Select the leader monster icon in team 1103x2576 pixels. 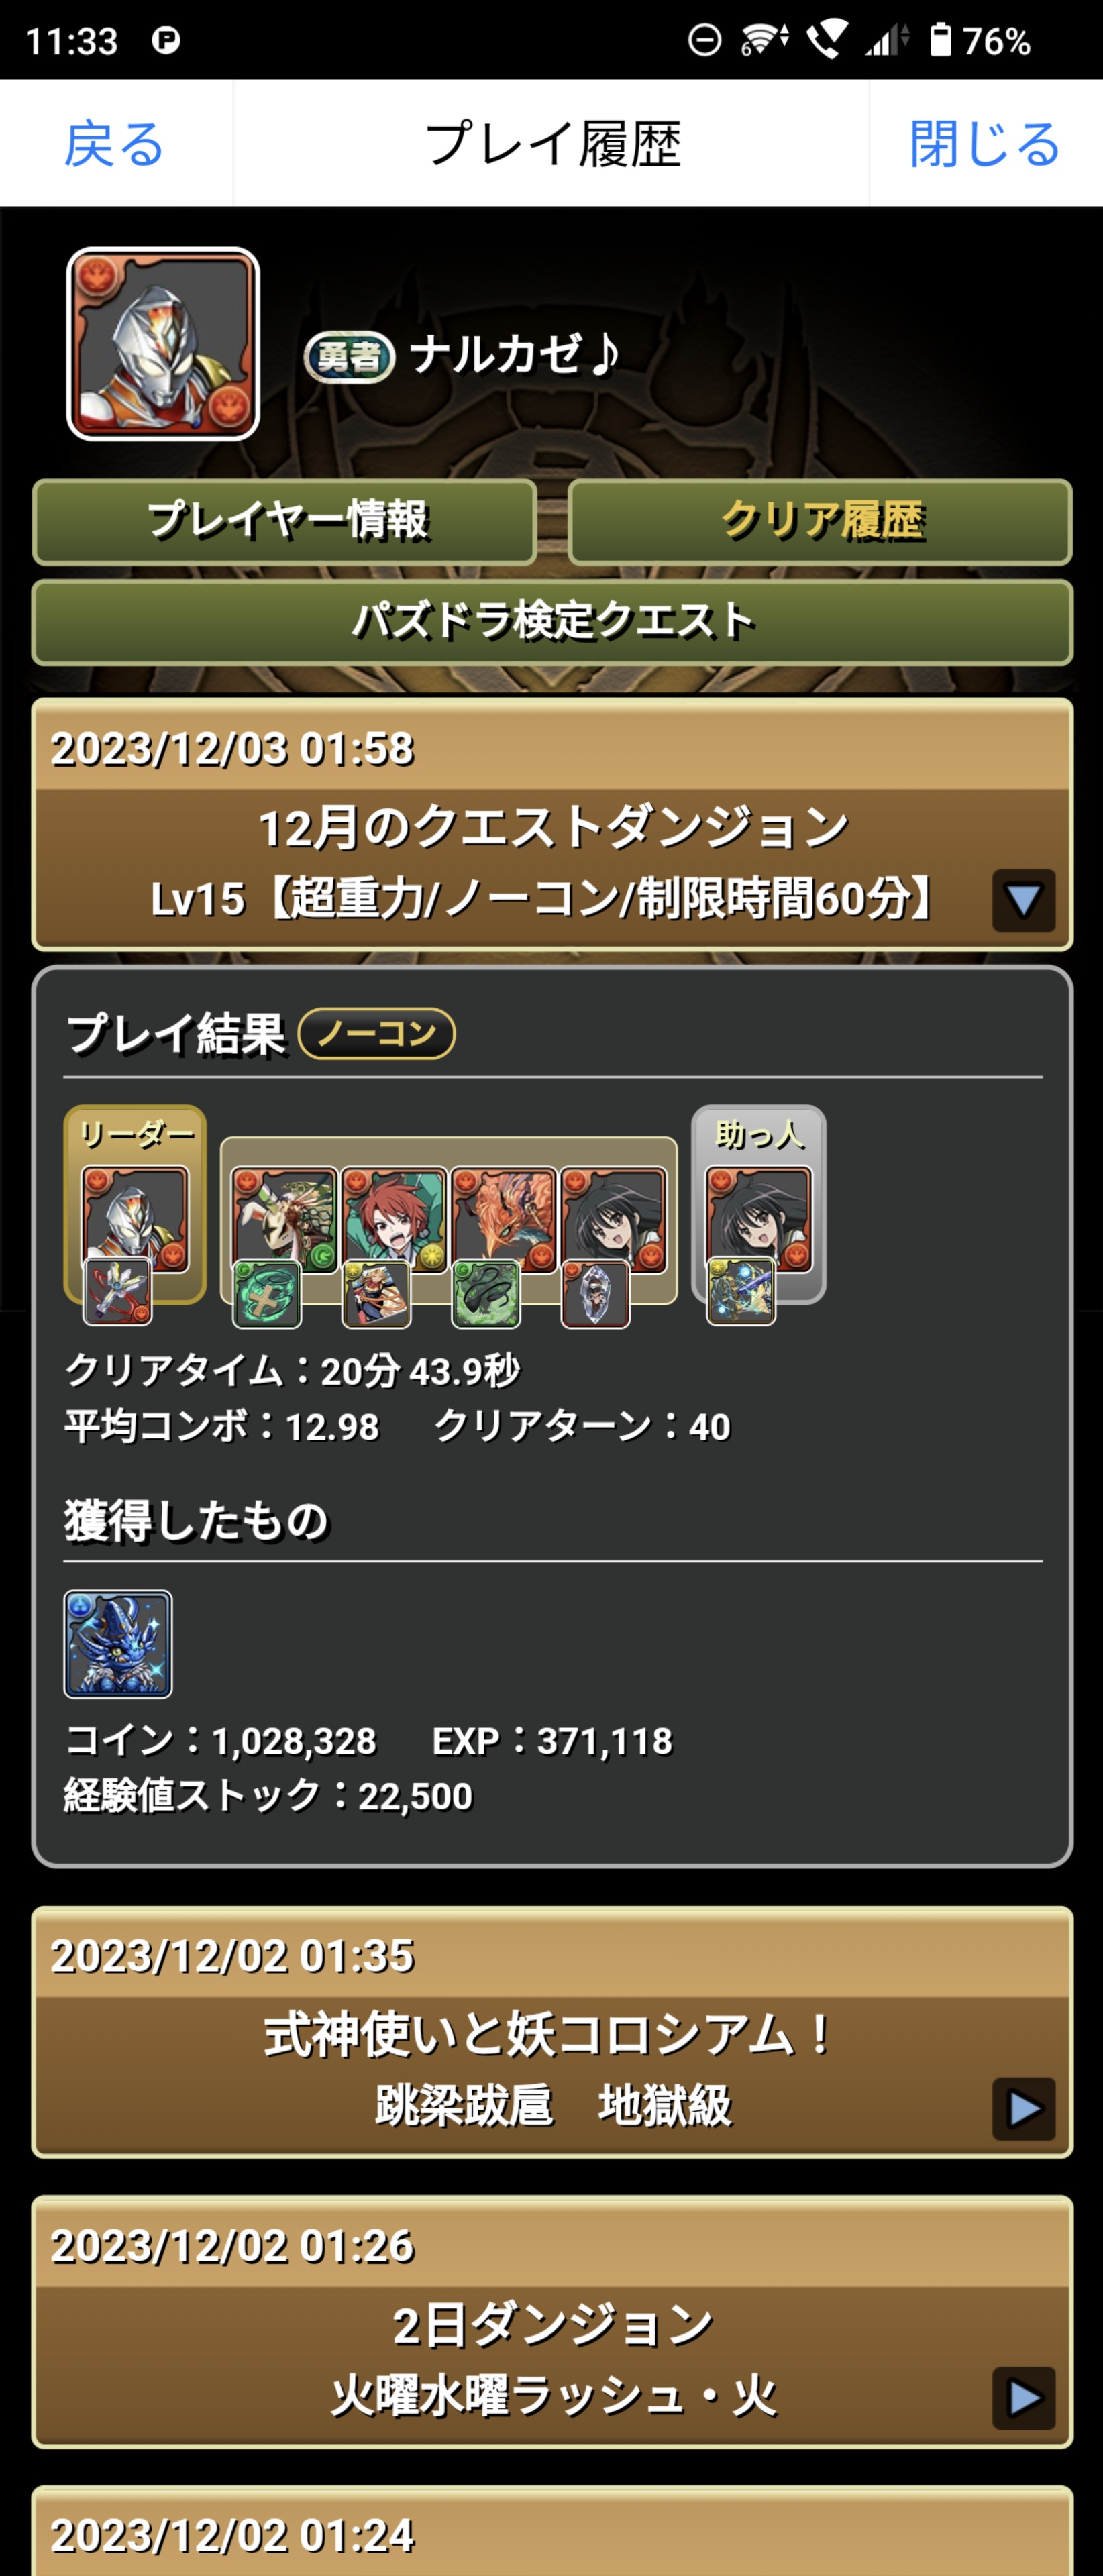[135, 1219]
